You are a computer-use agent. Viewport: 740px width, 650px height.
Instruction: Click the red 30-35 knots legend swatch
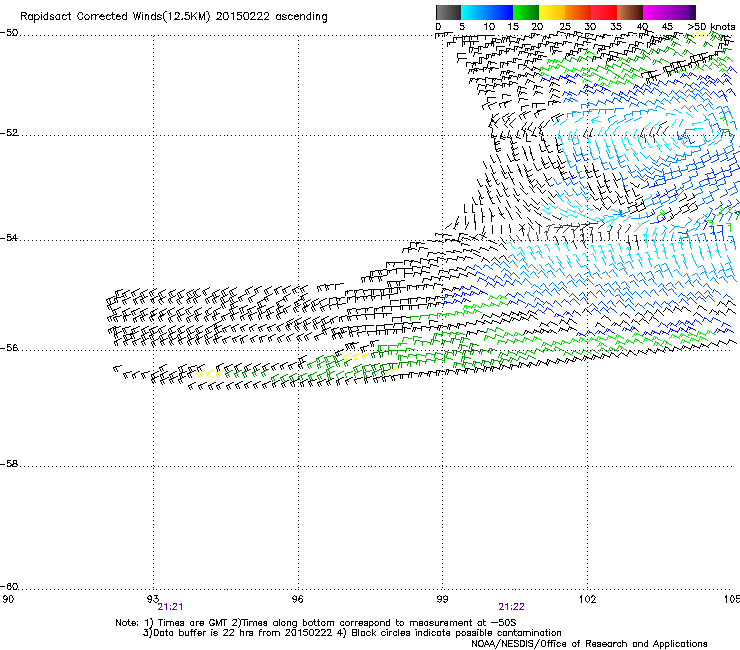pos(604,12)
